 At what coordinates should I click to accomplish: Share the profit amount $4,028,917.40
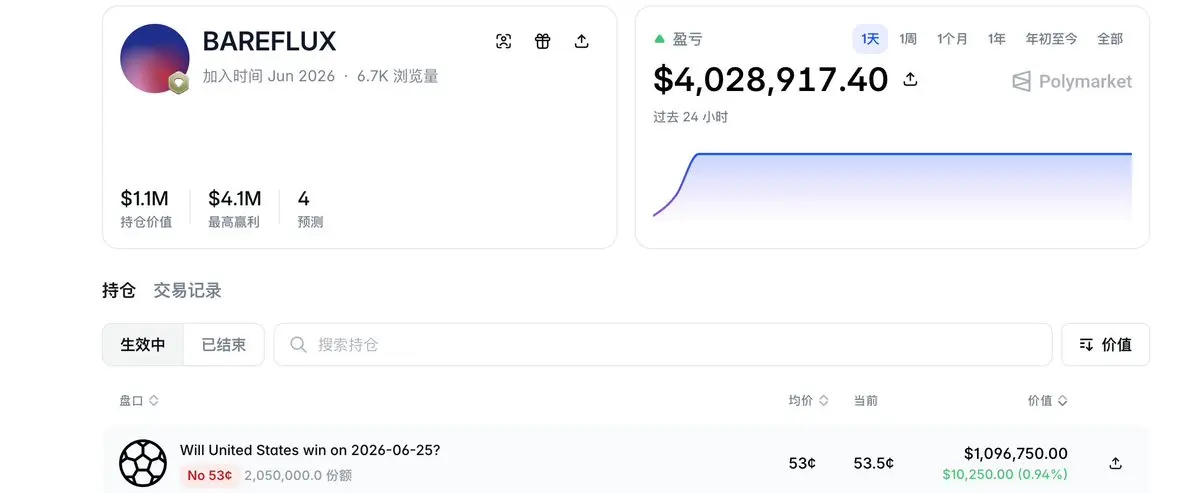pyautogui.click(x=910, y=79)
